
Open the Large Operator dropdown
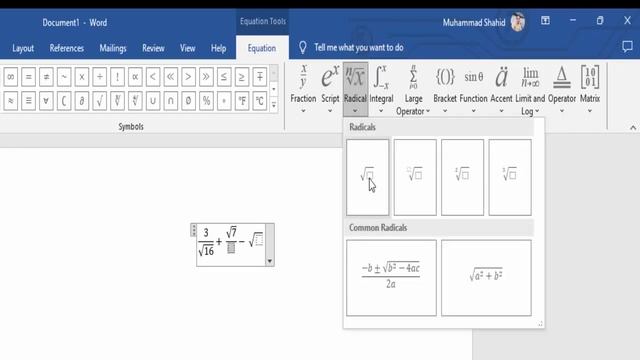pyautogui.click(x=413, y=89)
